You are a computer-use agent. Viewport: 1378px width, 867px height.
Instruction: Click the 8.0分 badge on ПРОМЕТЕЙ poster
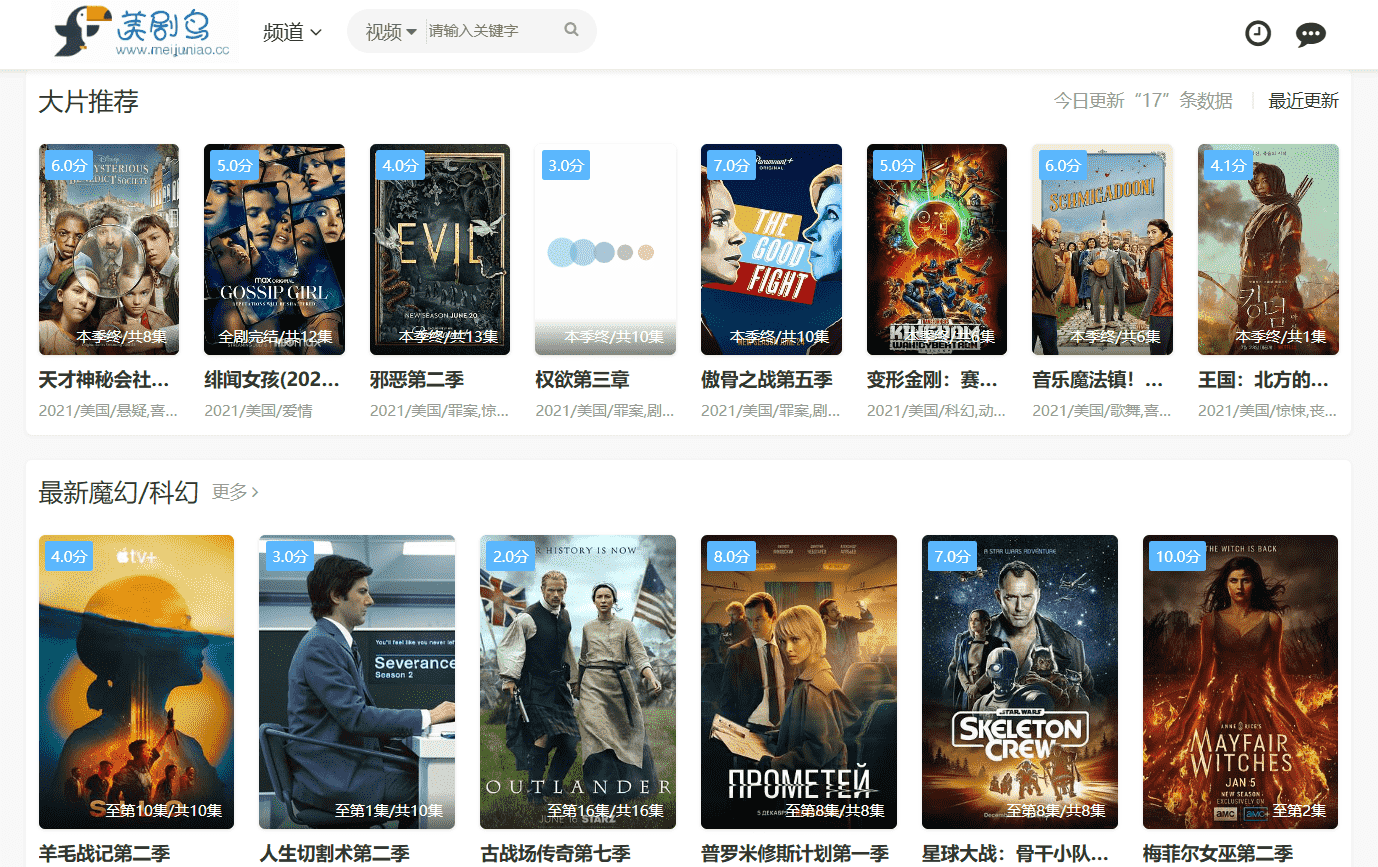(x=731, y=556)
